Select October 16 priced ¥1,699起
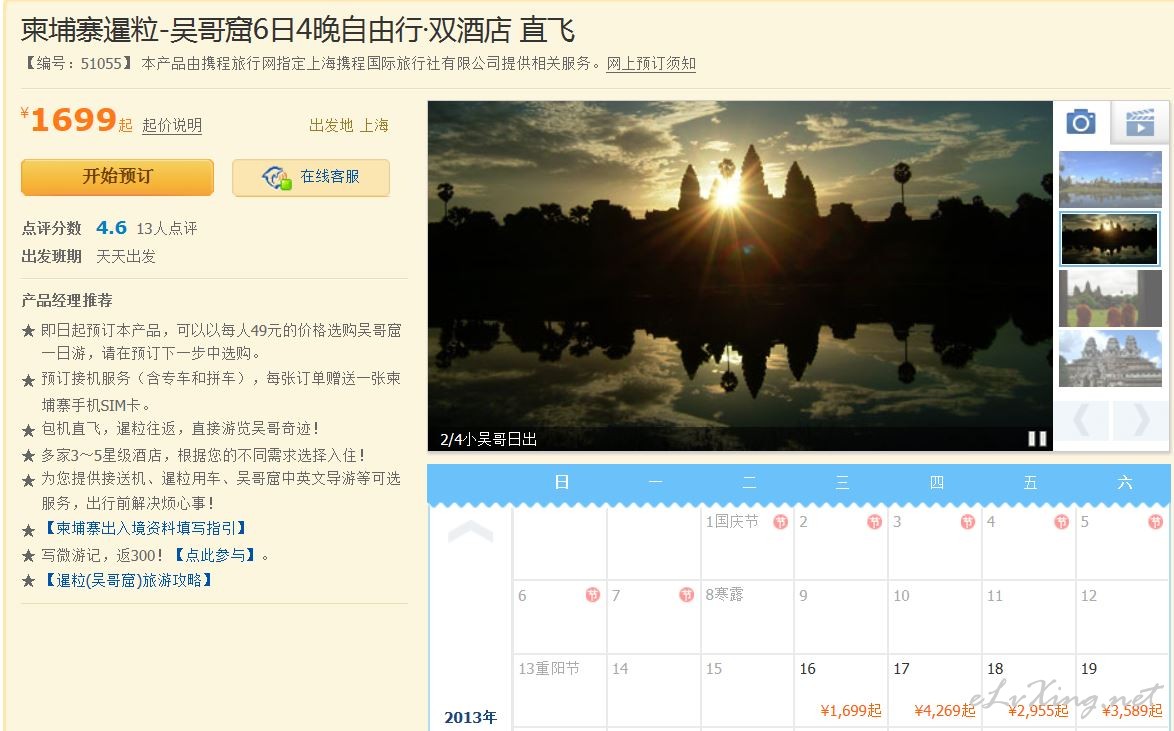Image resolution: width=1174 pixels, height=731 pixels. tap(841, 690)
